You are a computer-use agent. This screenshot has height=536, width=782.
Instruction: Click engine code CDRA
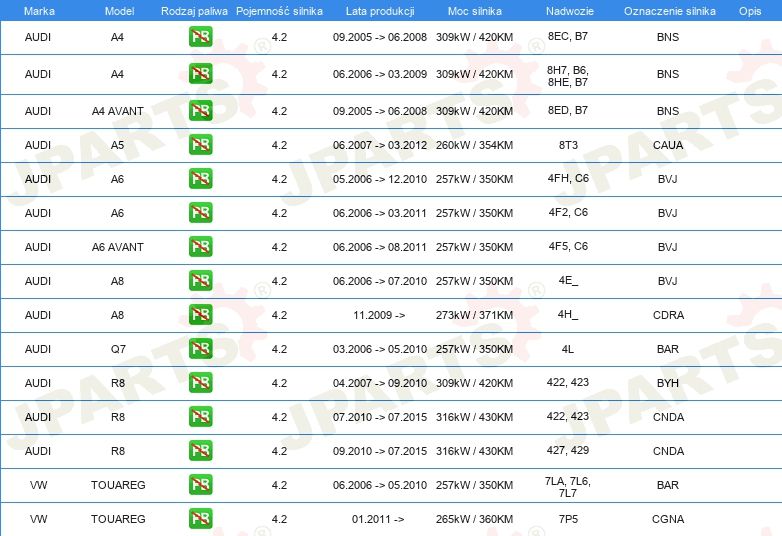tap(668, 315)
